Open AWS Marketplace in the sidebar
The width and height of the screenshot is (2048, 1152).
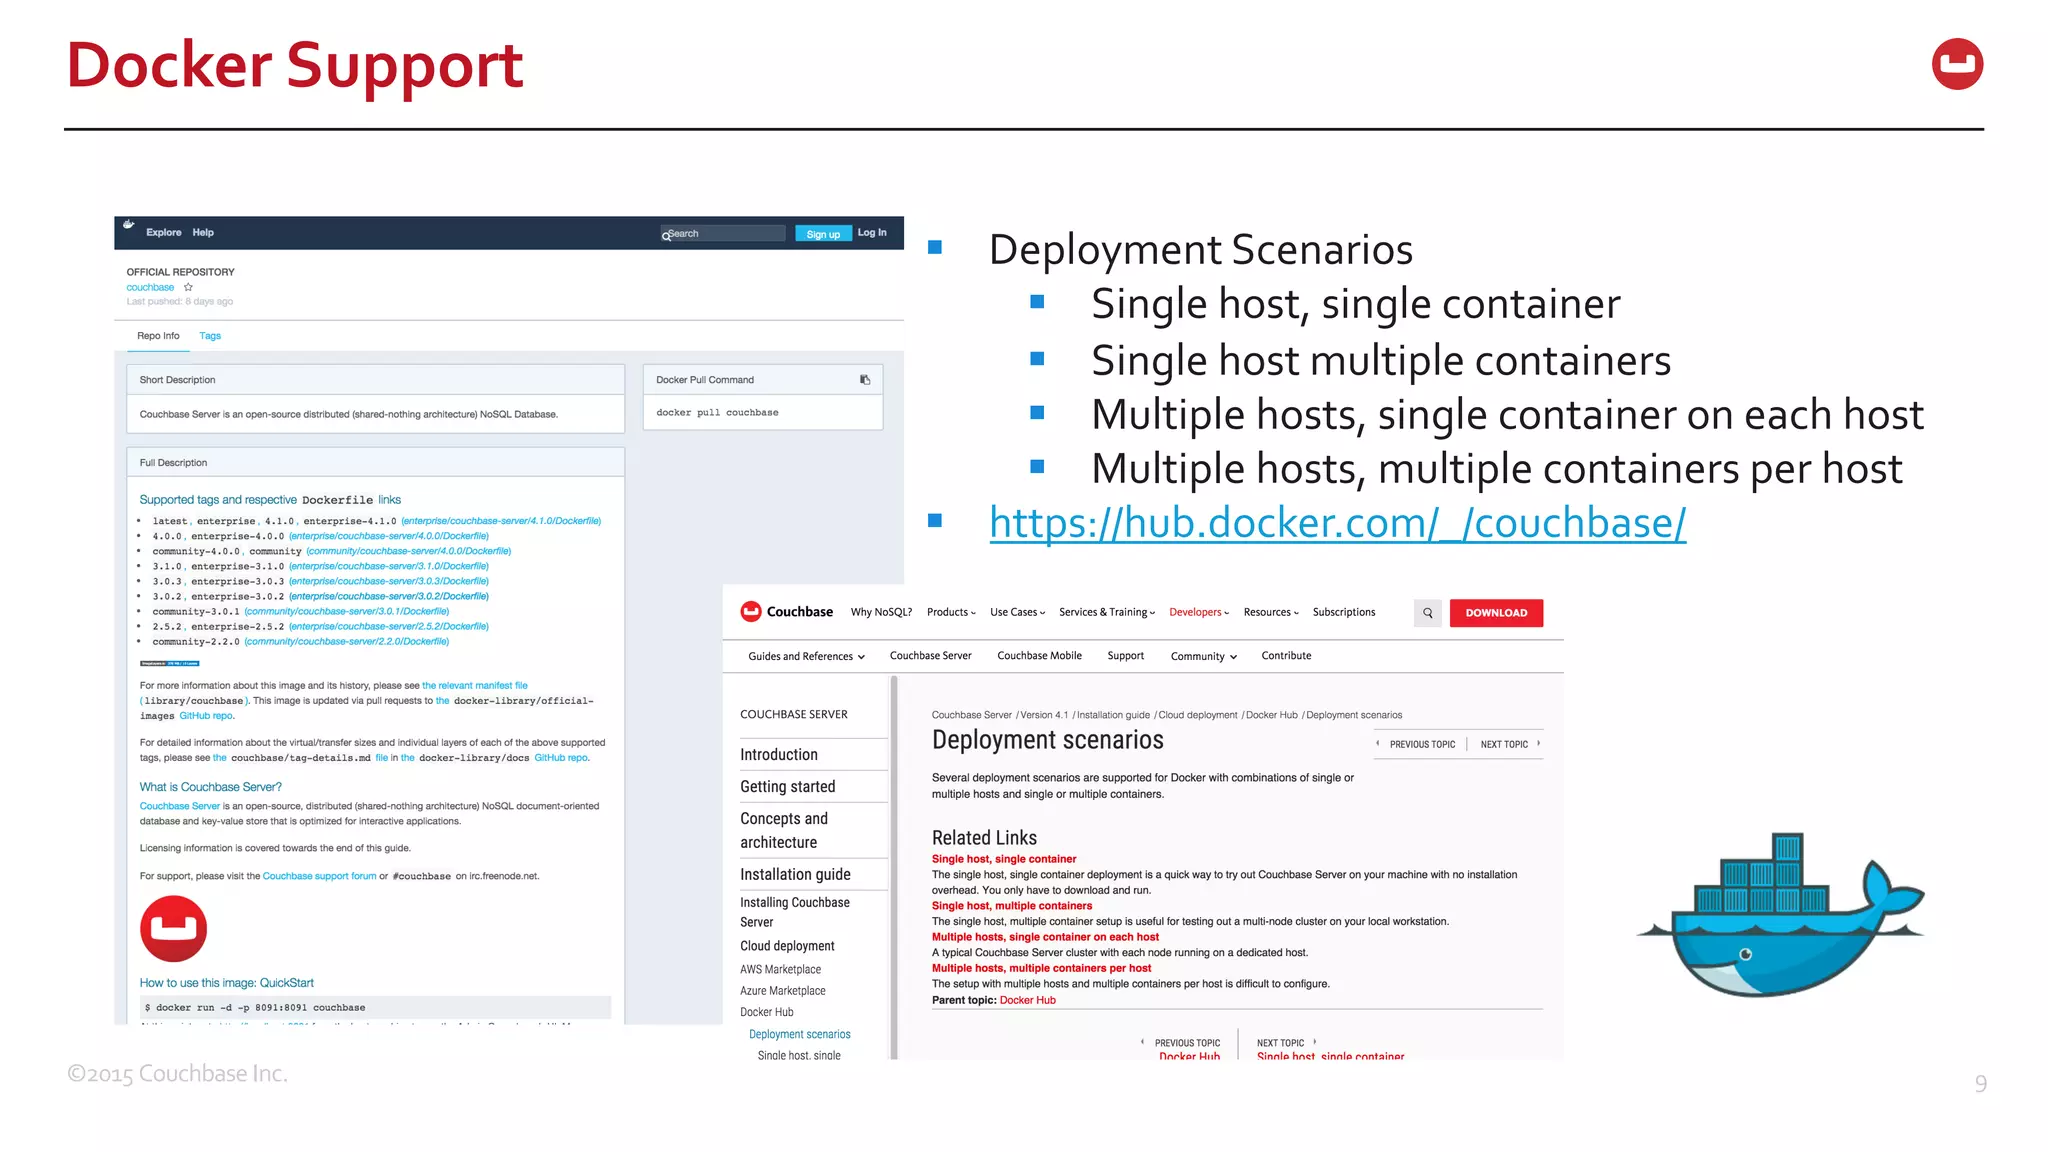[x=780, y=970]
